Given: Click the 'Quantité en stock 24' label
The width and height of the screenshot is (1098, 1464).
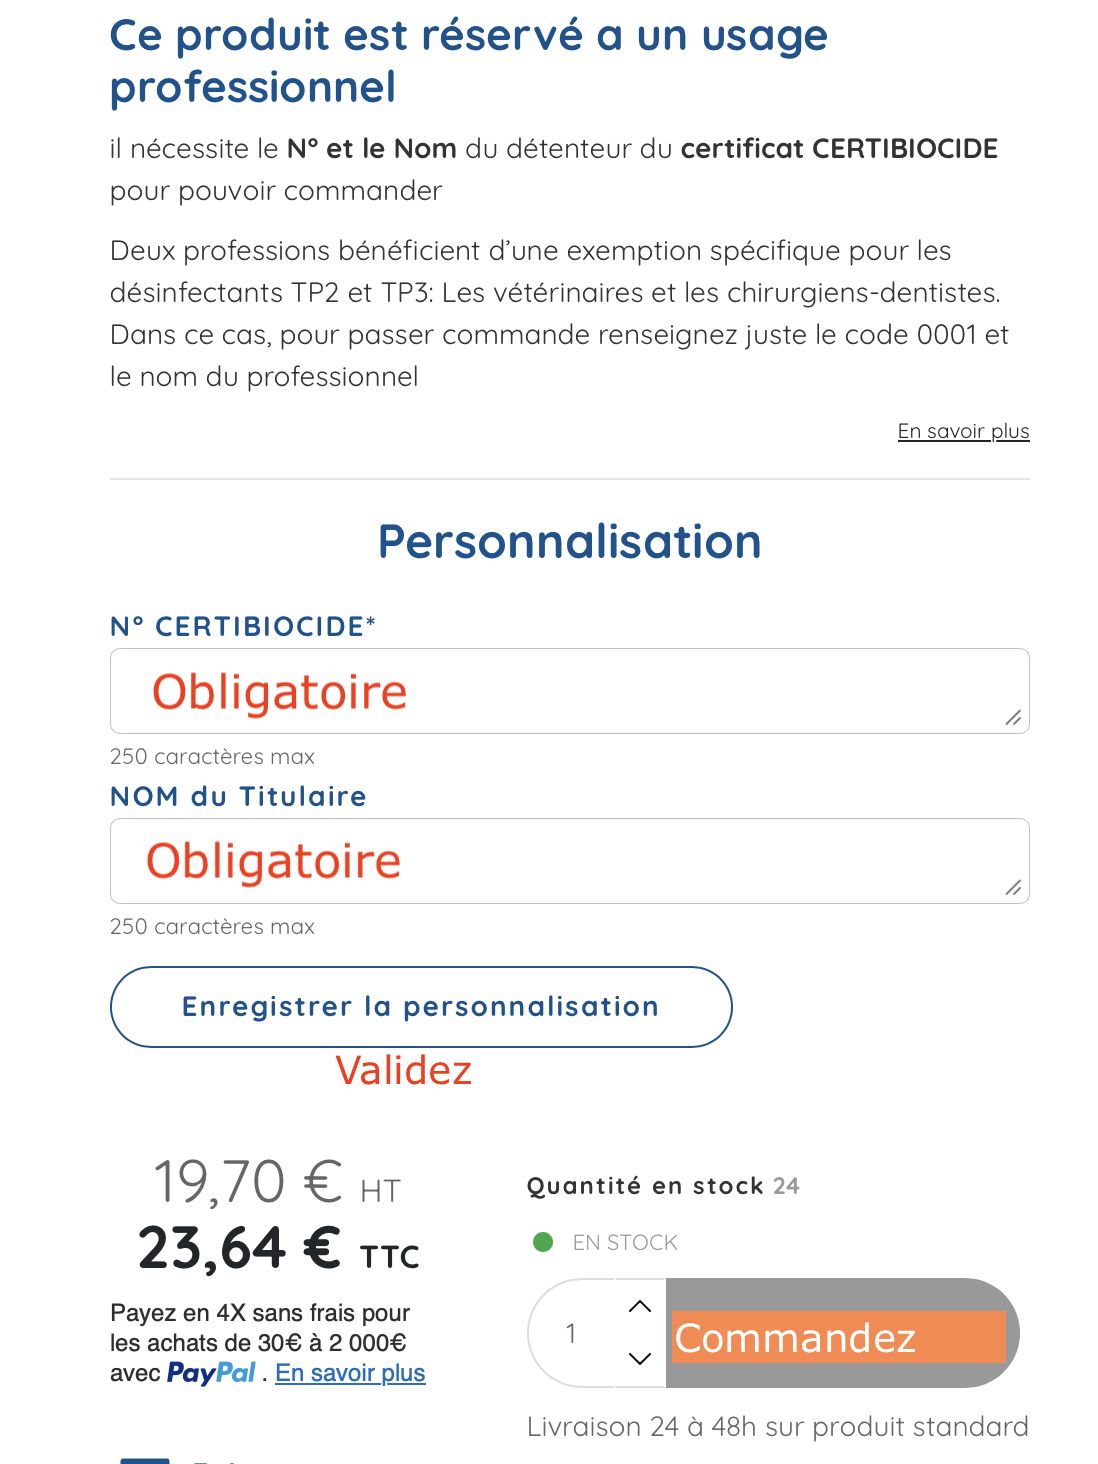Looking at the screenshot, I should tap(662, 1185).
